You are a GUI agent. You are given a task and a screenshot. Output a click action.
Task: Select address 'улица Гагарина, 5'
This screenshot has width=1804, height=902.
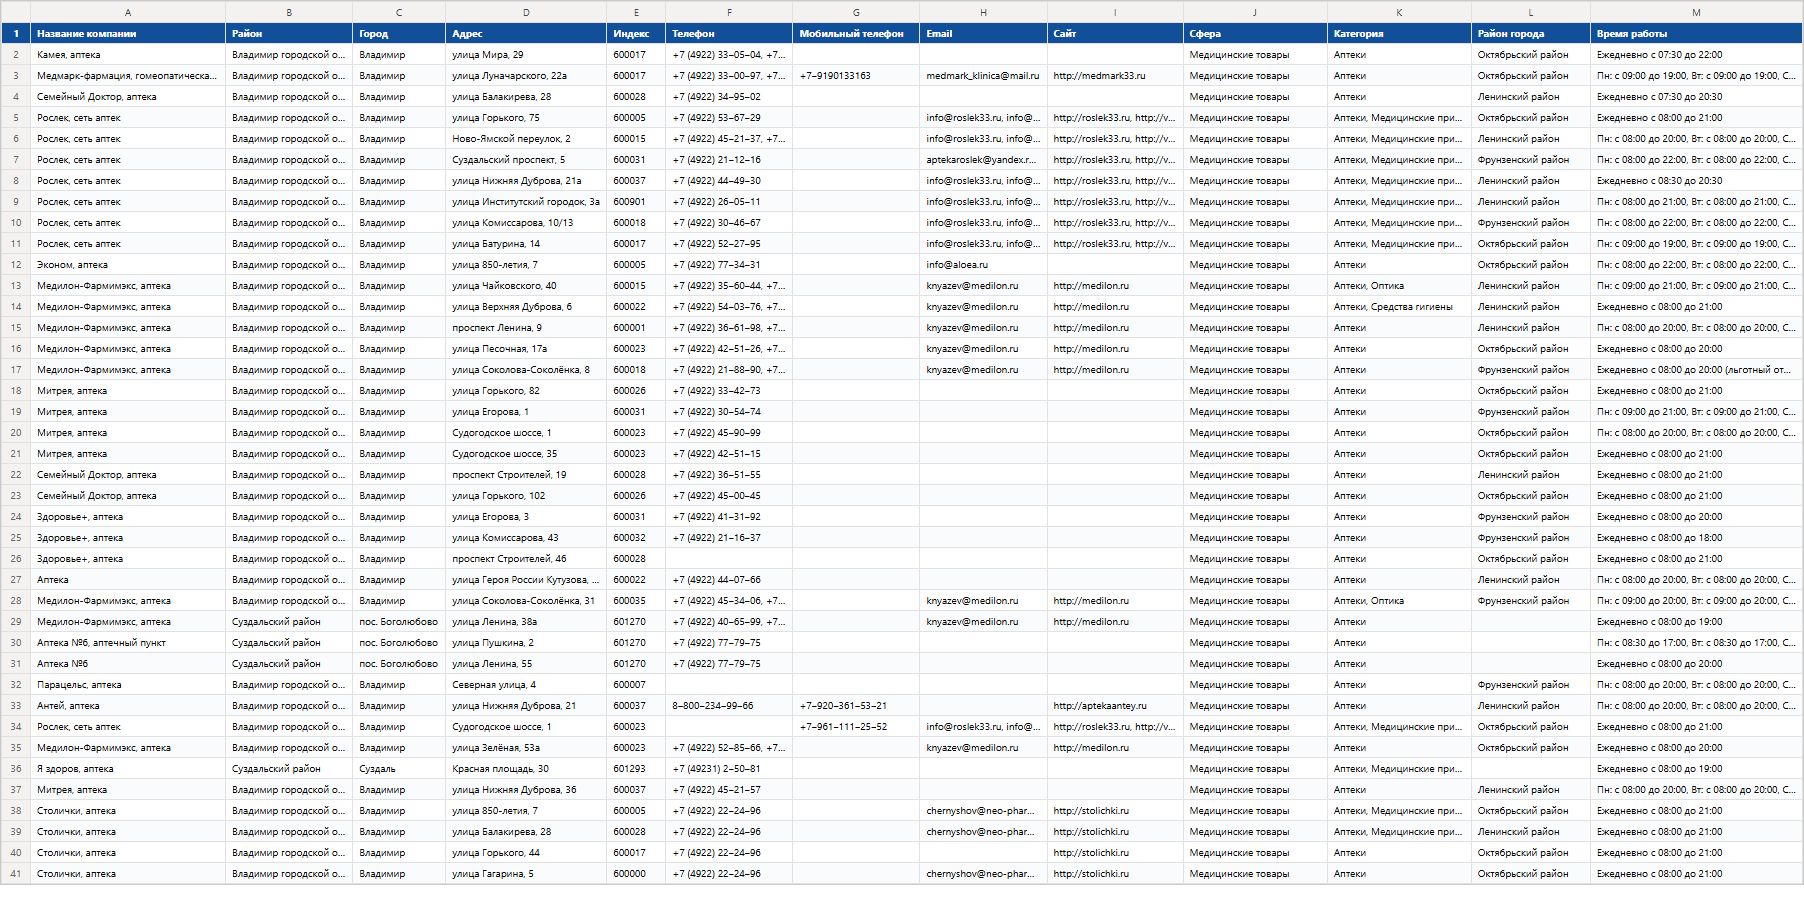click(x=526, y=874)
